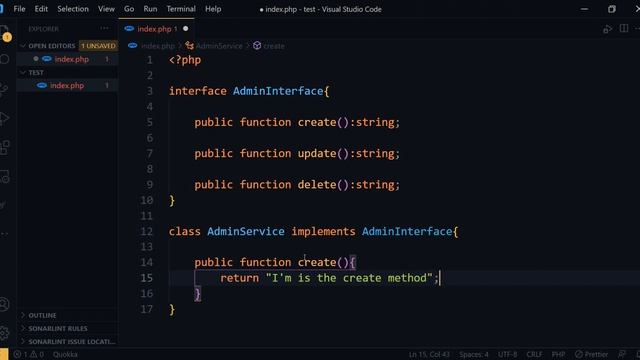Click line number 3 in the gutter

(x=150, y=91)
